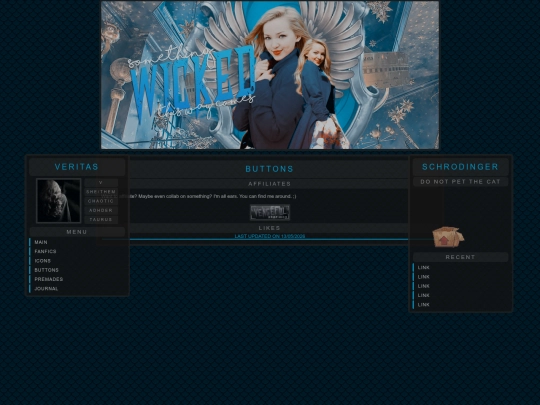The width and height of the screenshot is (540, 405).
Task: Click the last LINK under Recent
Action: (424, 305)
